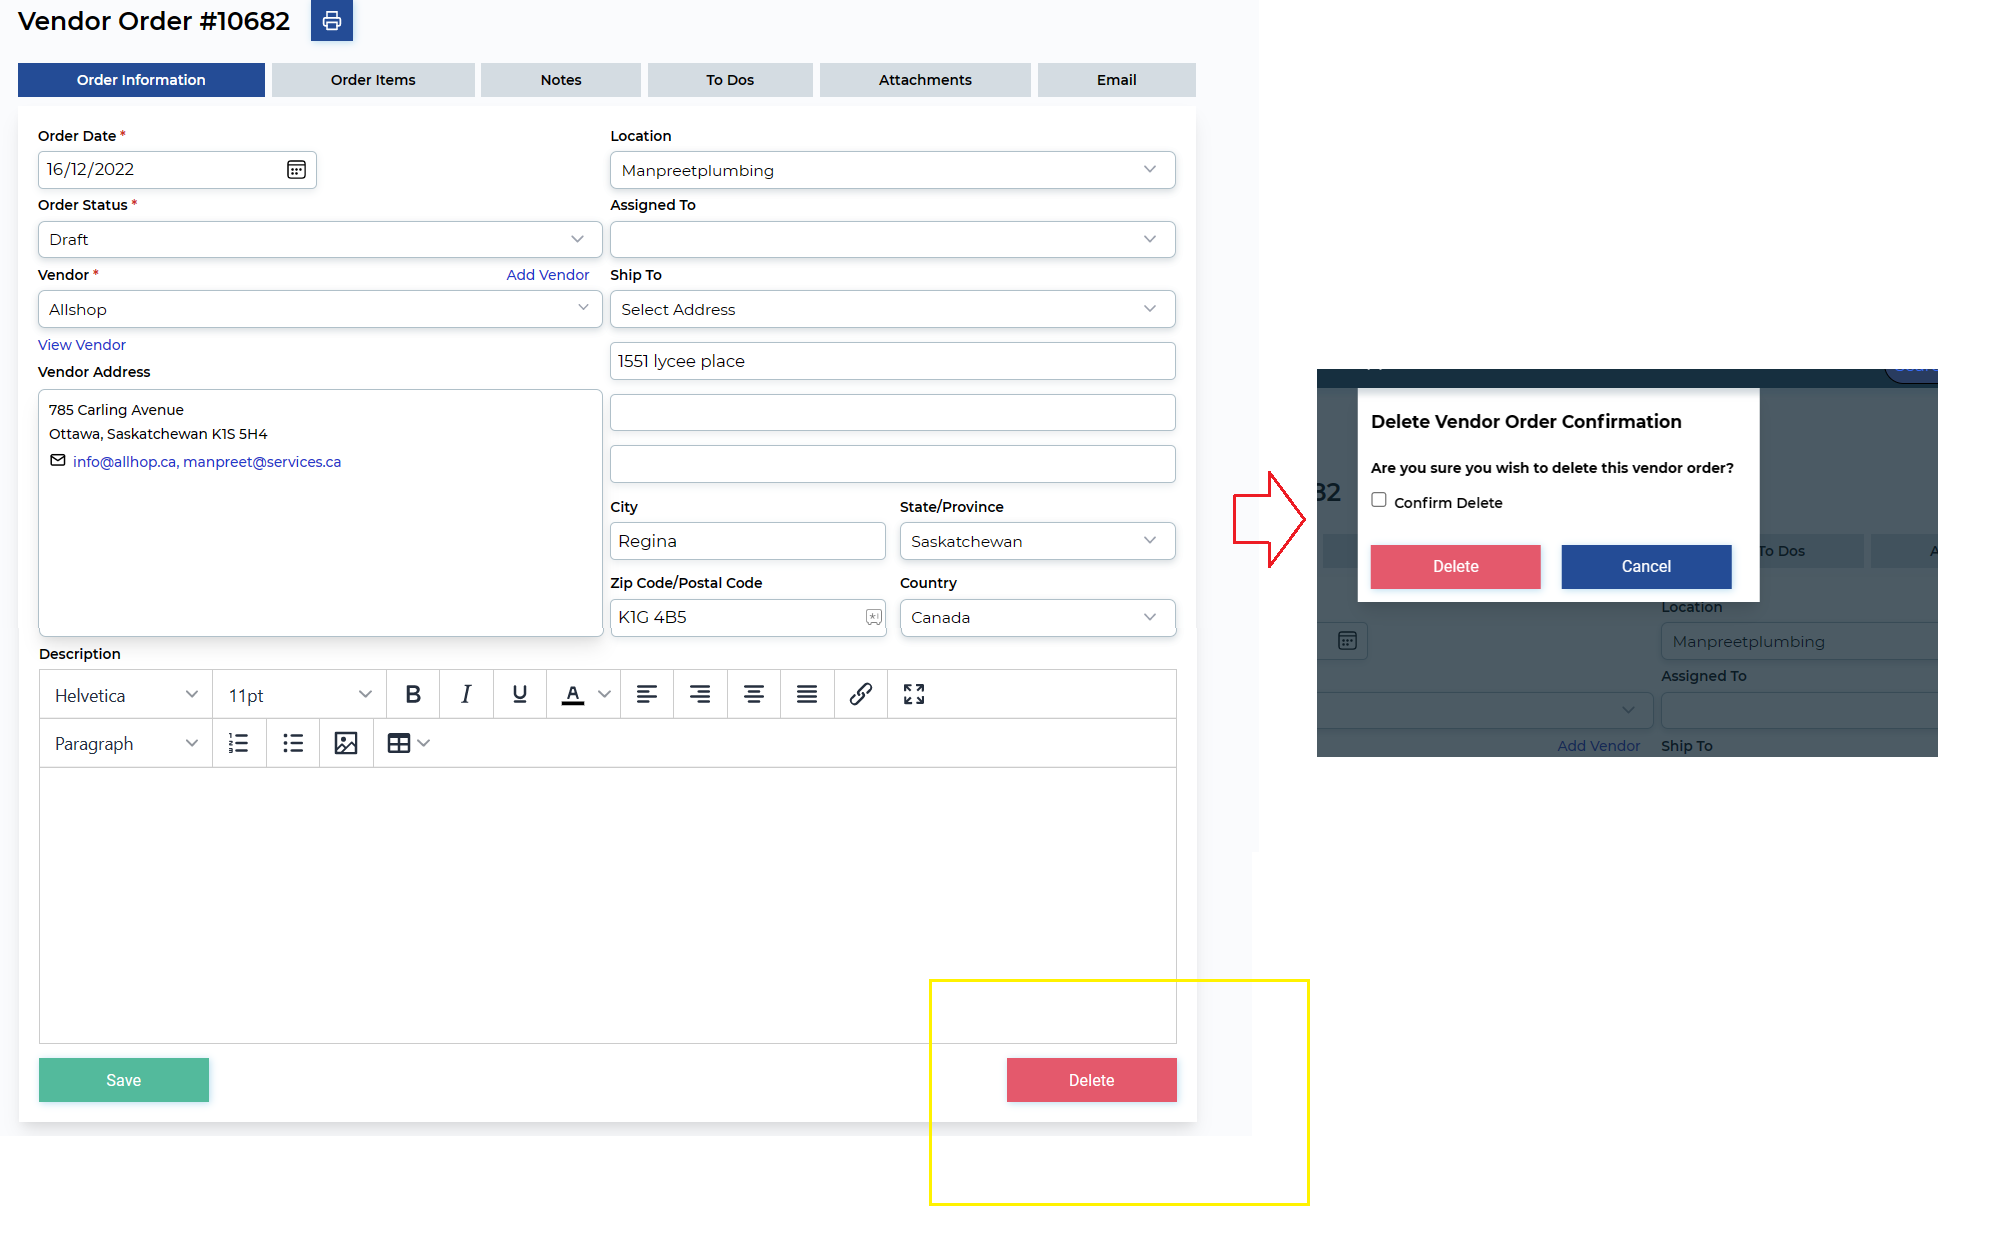Center align the description text

(x=753, y=694)
